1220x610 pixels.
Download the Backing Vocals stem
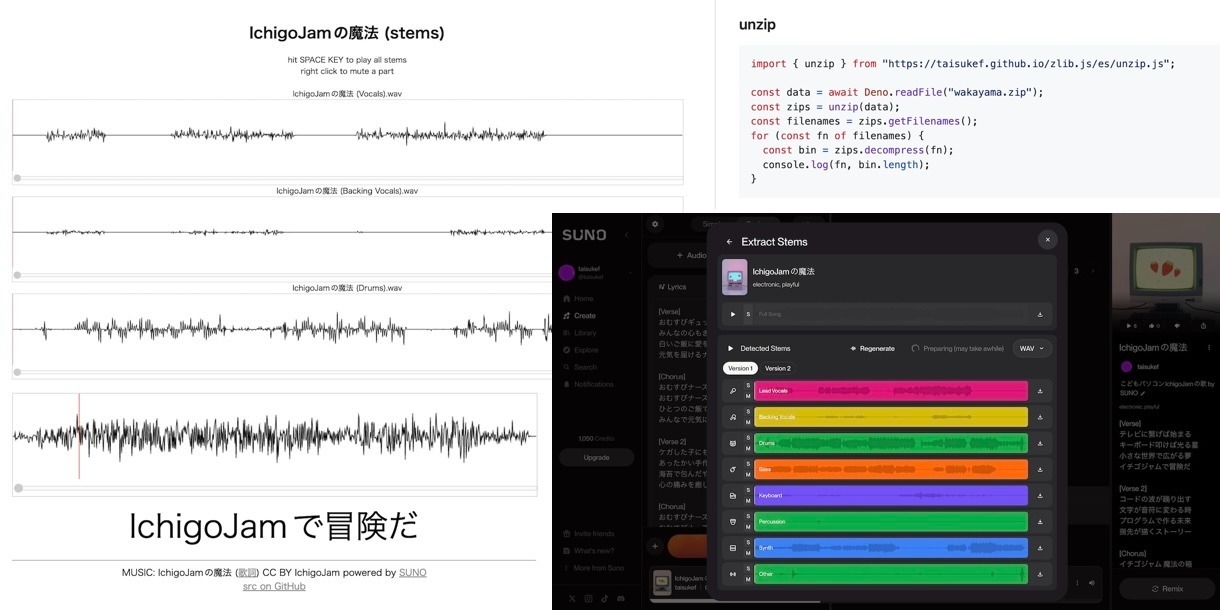[x=1041, y=417]
